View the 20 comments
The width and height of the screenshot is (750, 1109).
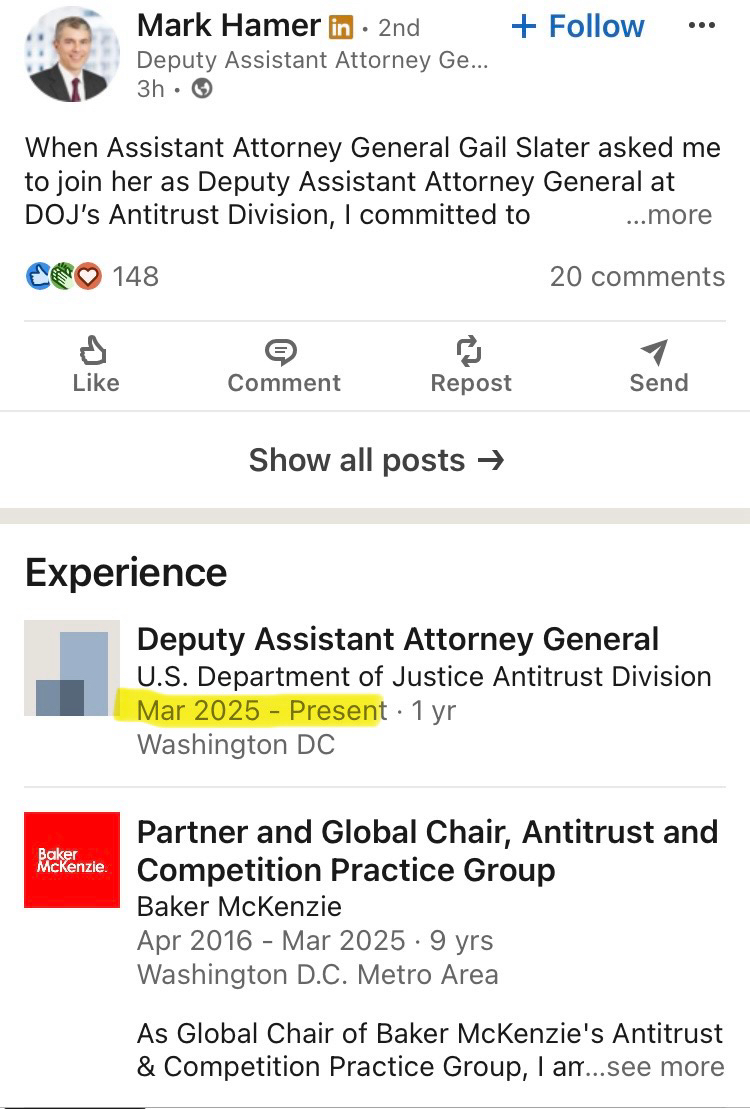[x=637, y=277]
